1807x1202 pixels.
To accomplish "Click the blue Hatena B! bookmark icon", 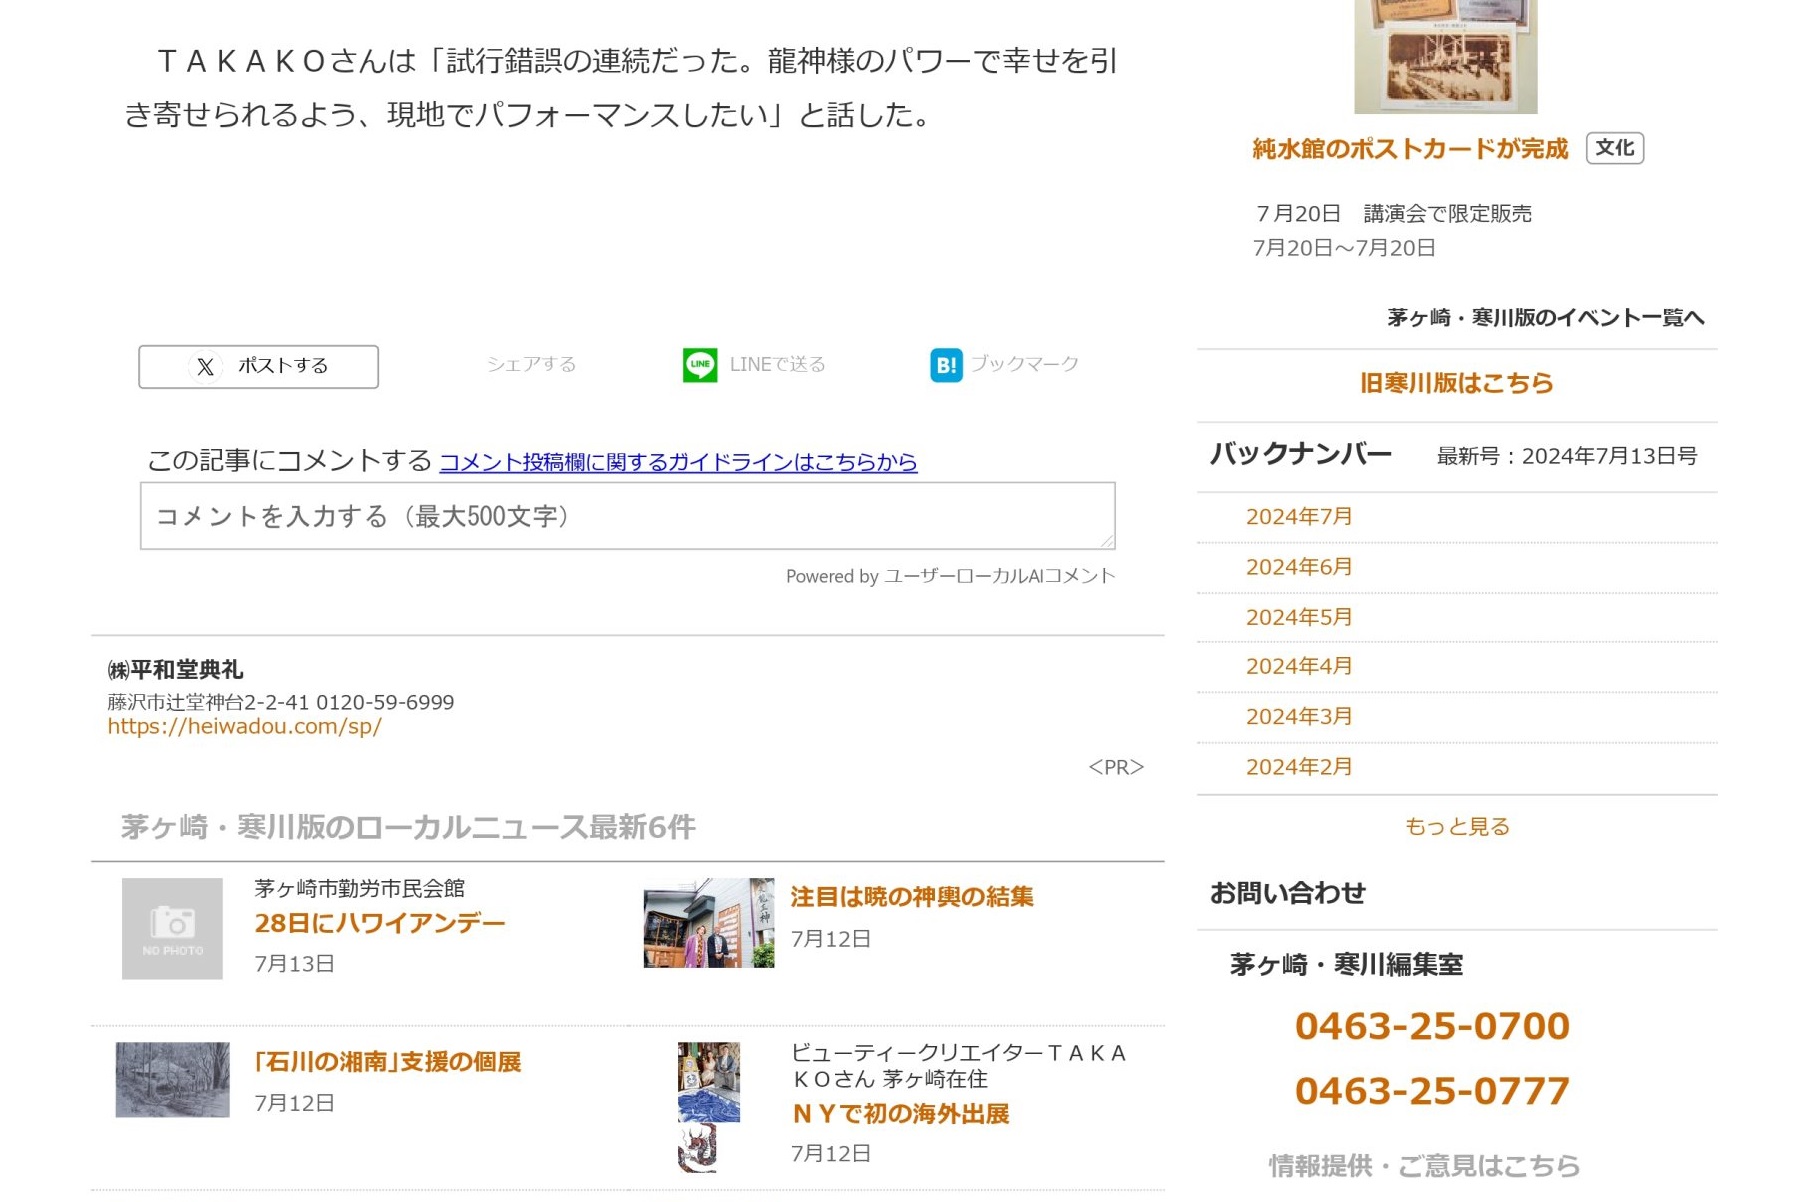I will (x=946, y=365).
